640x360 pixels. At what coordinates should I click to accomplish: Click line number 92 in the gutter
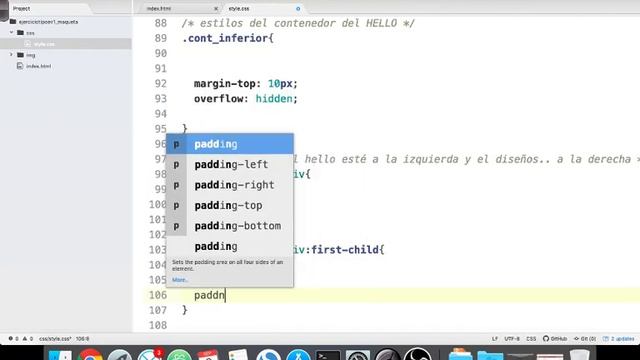[x=160, y=84]
